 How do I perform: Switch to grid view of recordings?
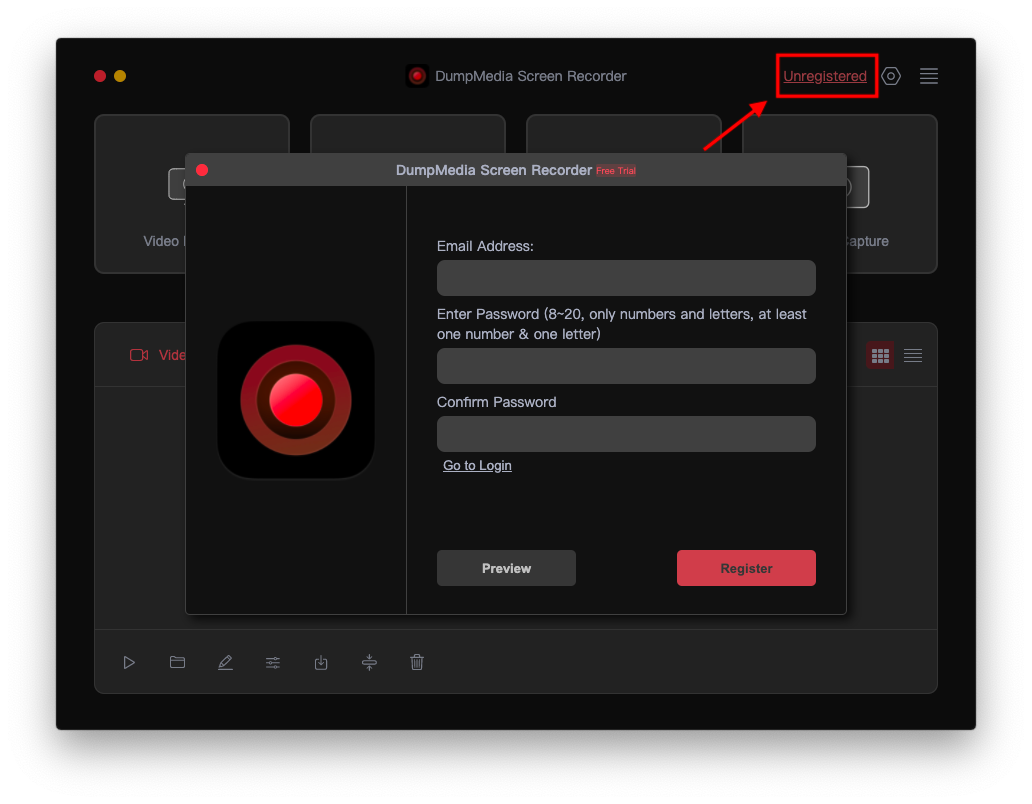(x=880, y=355)
